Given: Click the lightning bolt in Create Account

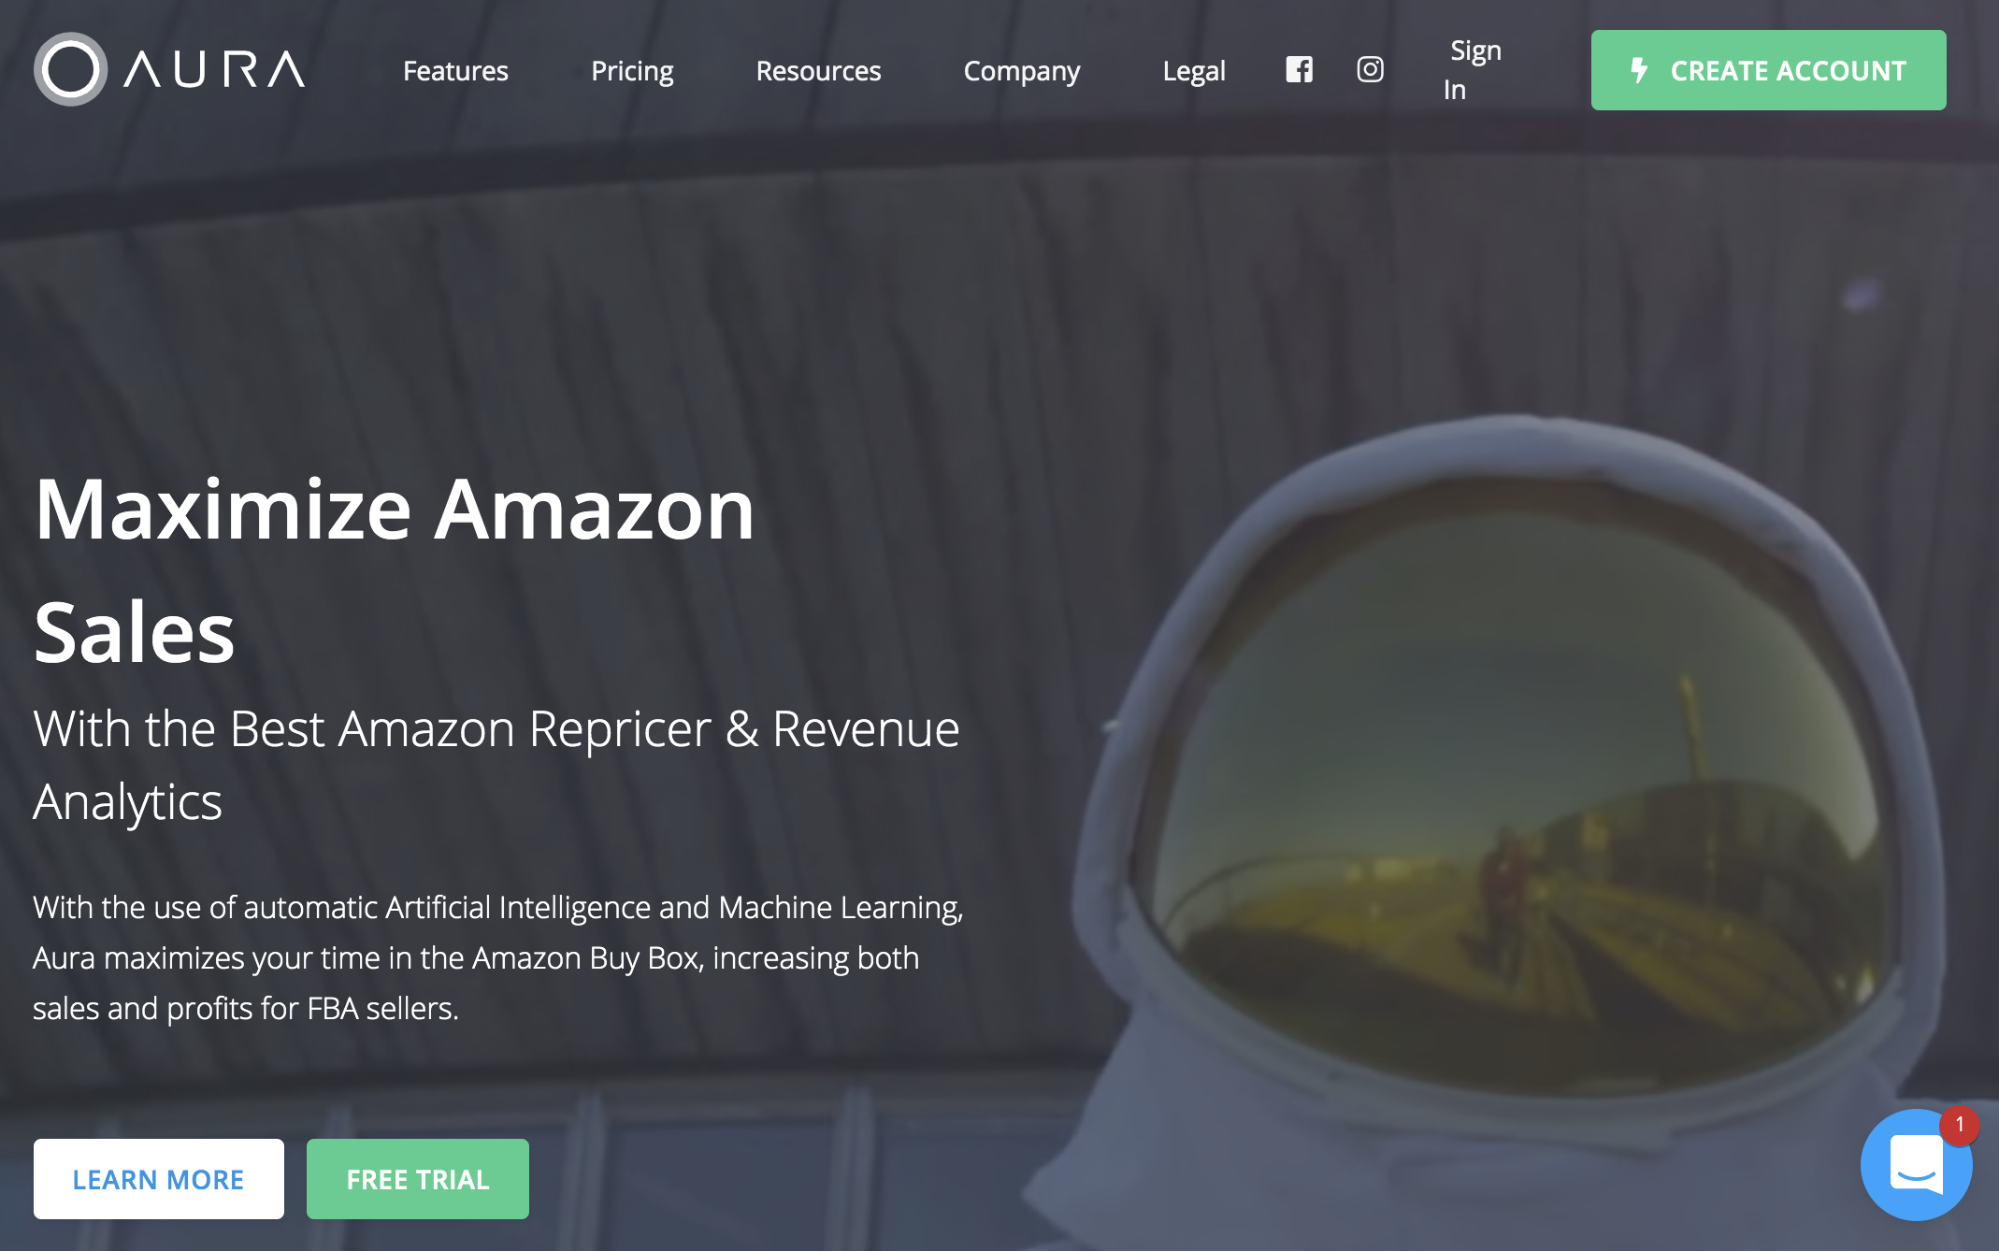Looking at the screenshot, I should [x=1639, y=70].
